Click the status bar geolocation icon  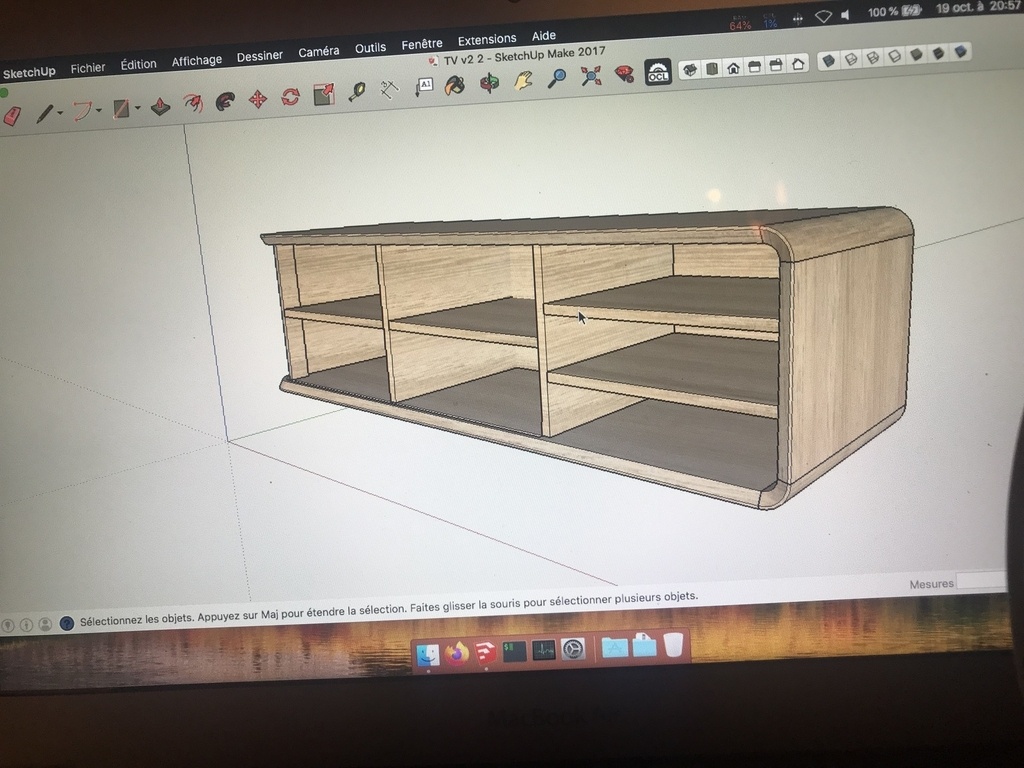(x=7, y=626)
